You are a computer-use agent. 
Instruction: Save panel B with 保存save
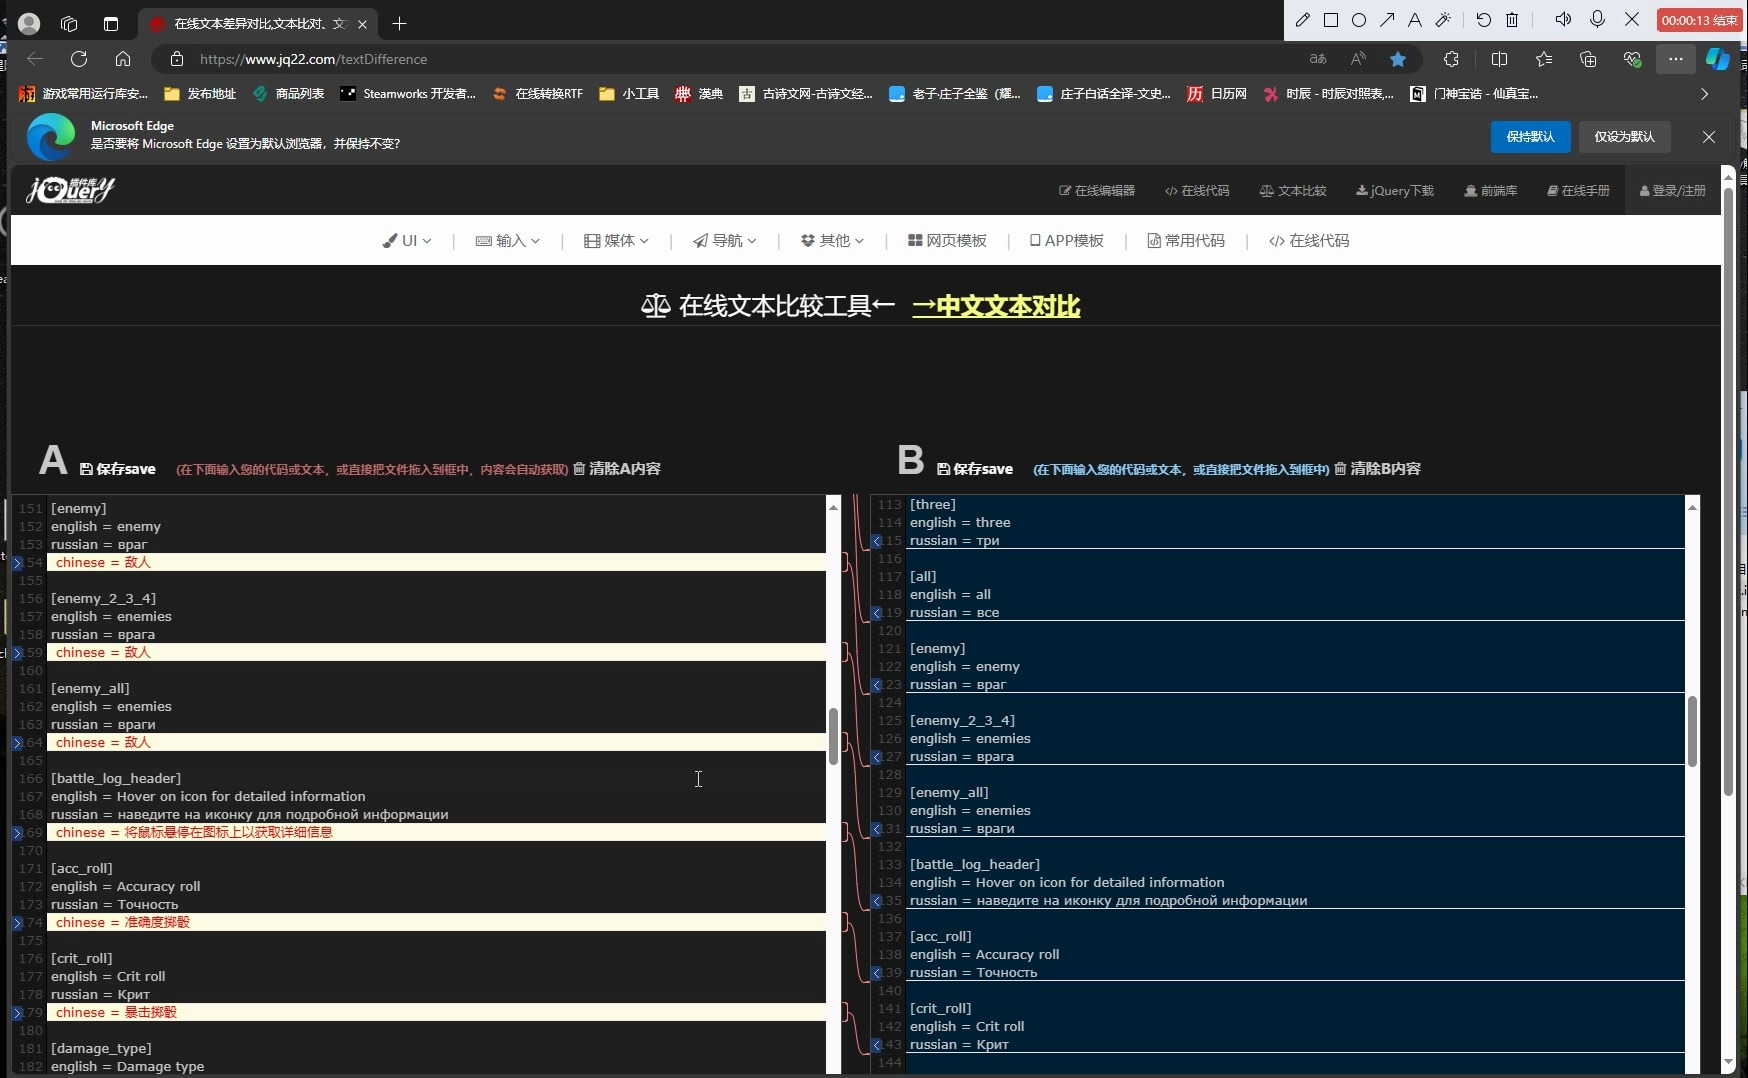pos(975,469)
